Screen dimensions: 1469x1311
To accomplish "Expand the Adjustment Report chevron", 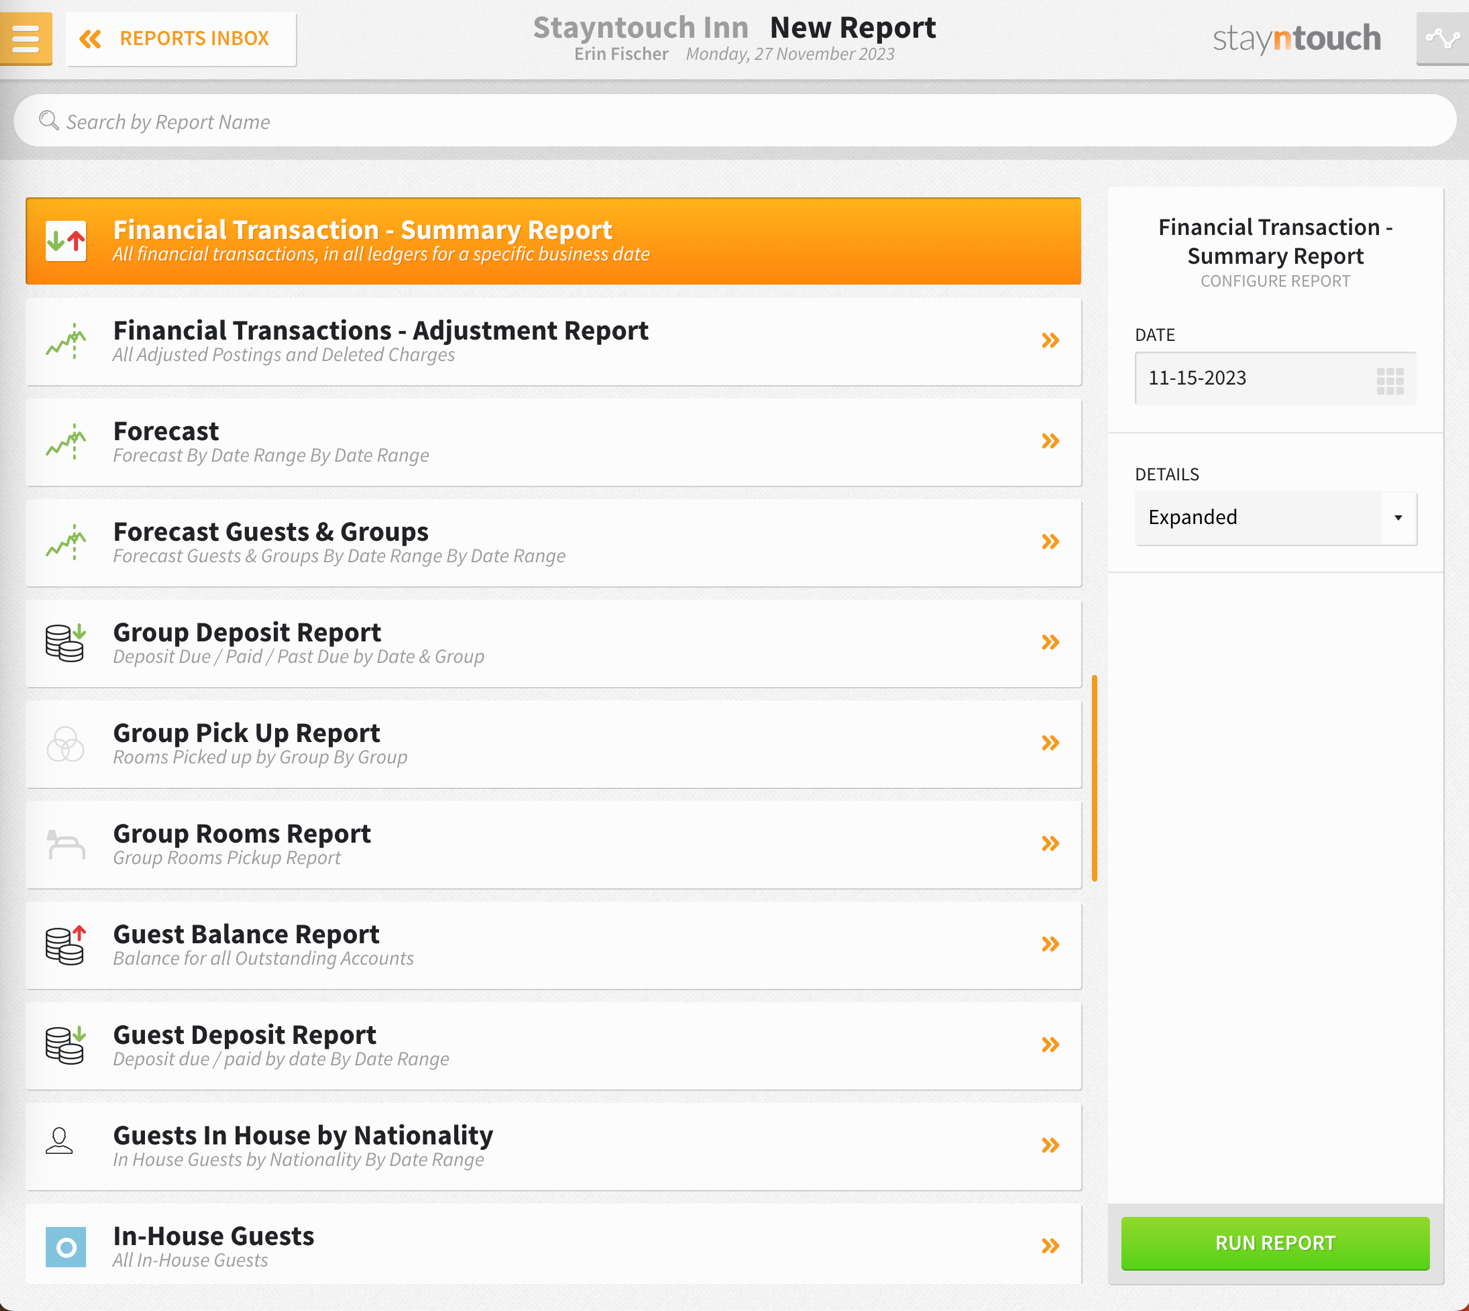I will 1050,341.
